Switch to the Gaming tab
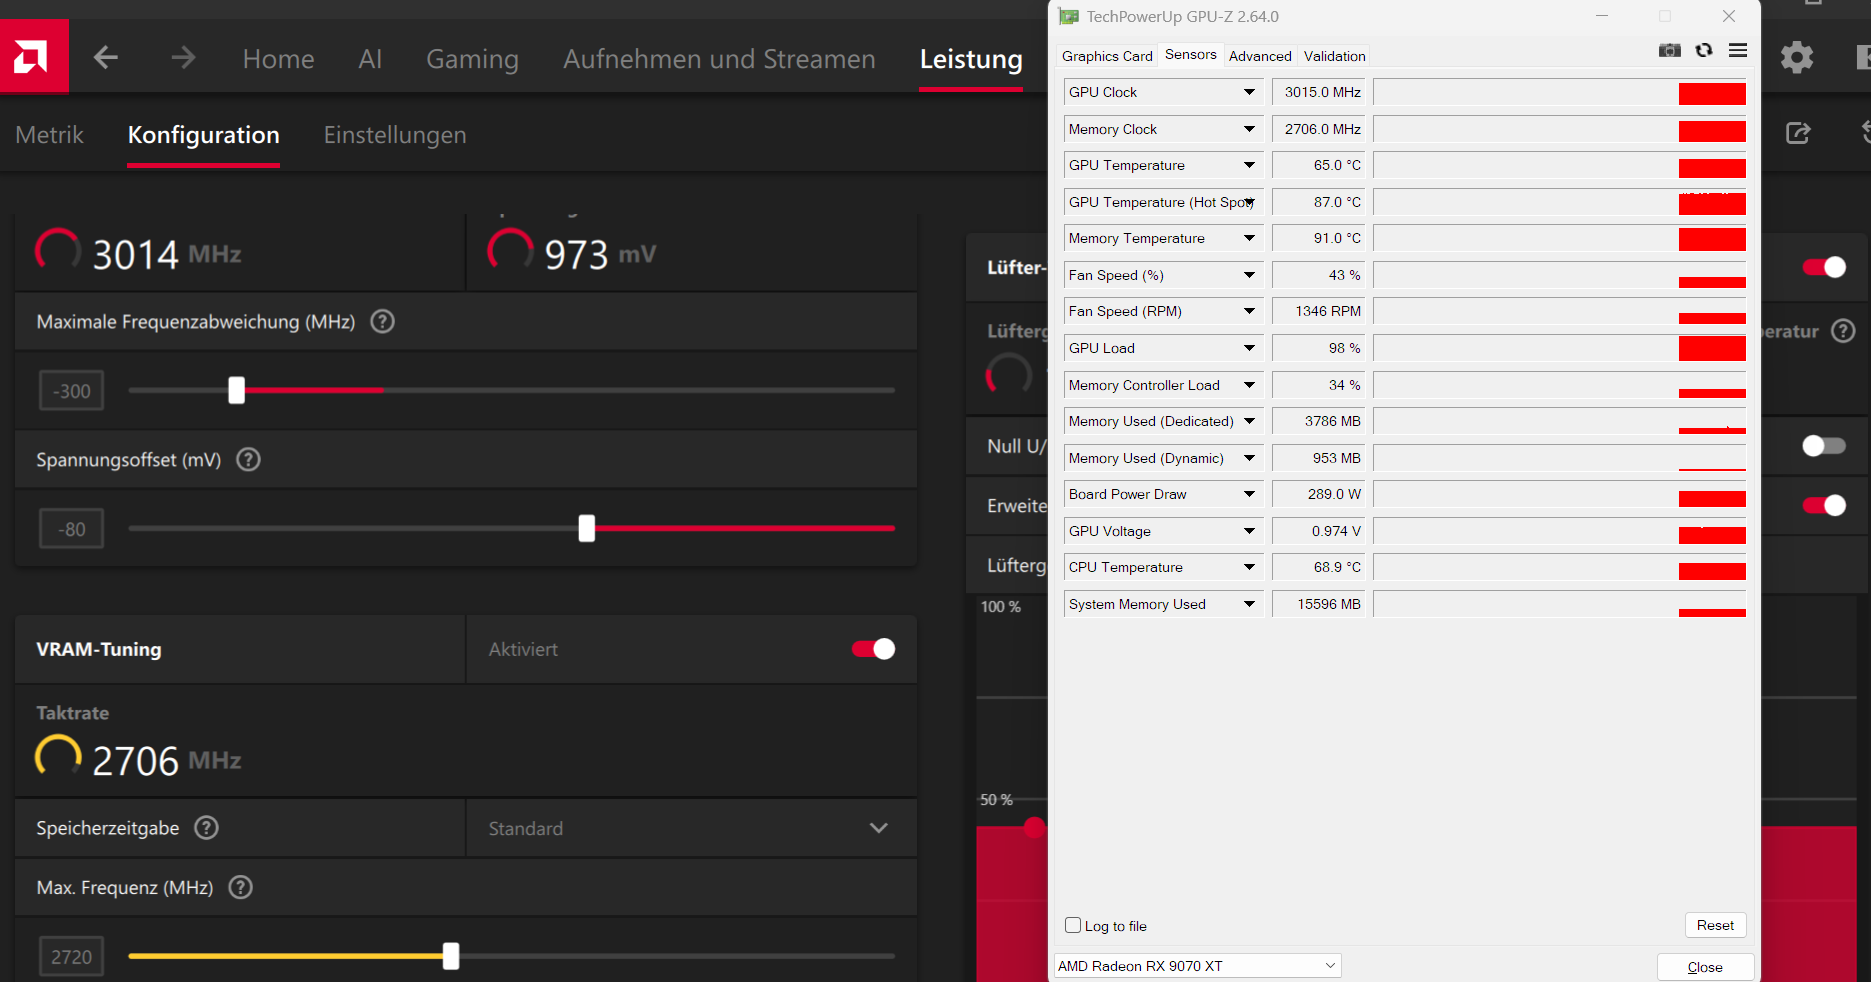 (x=472, y=59)
